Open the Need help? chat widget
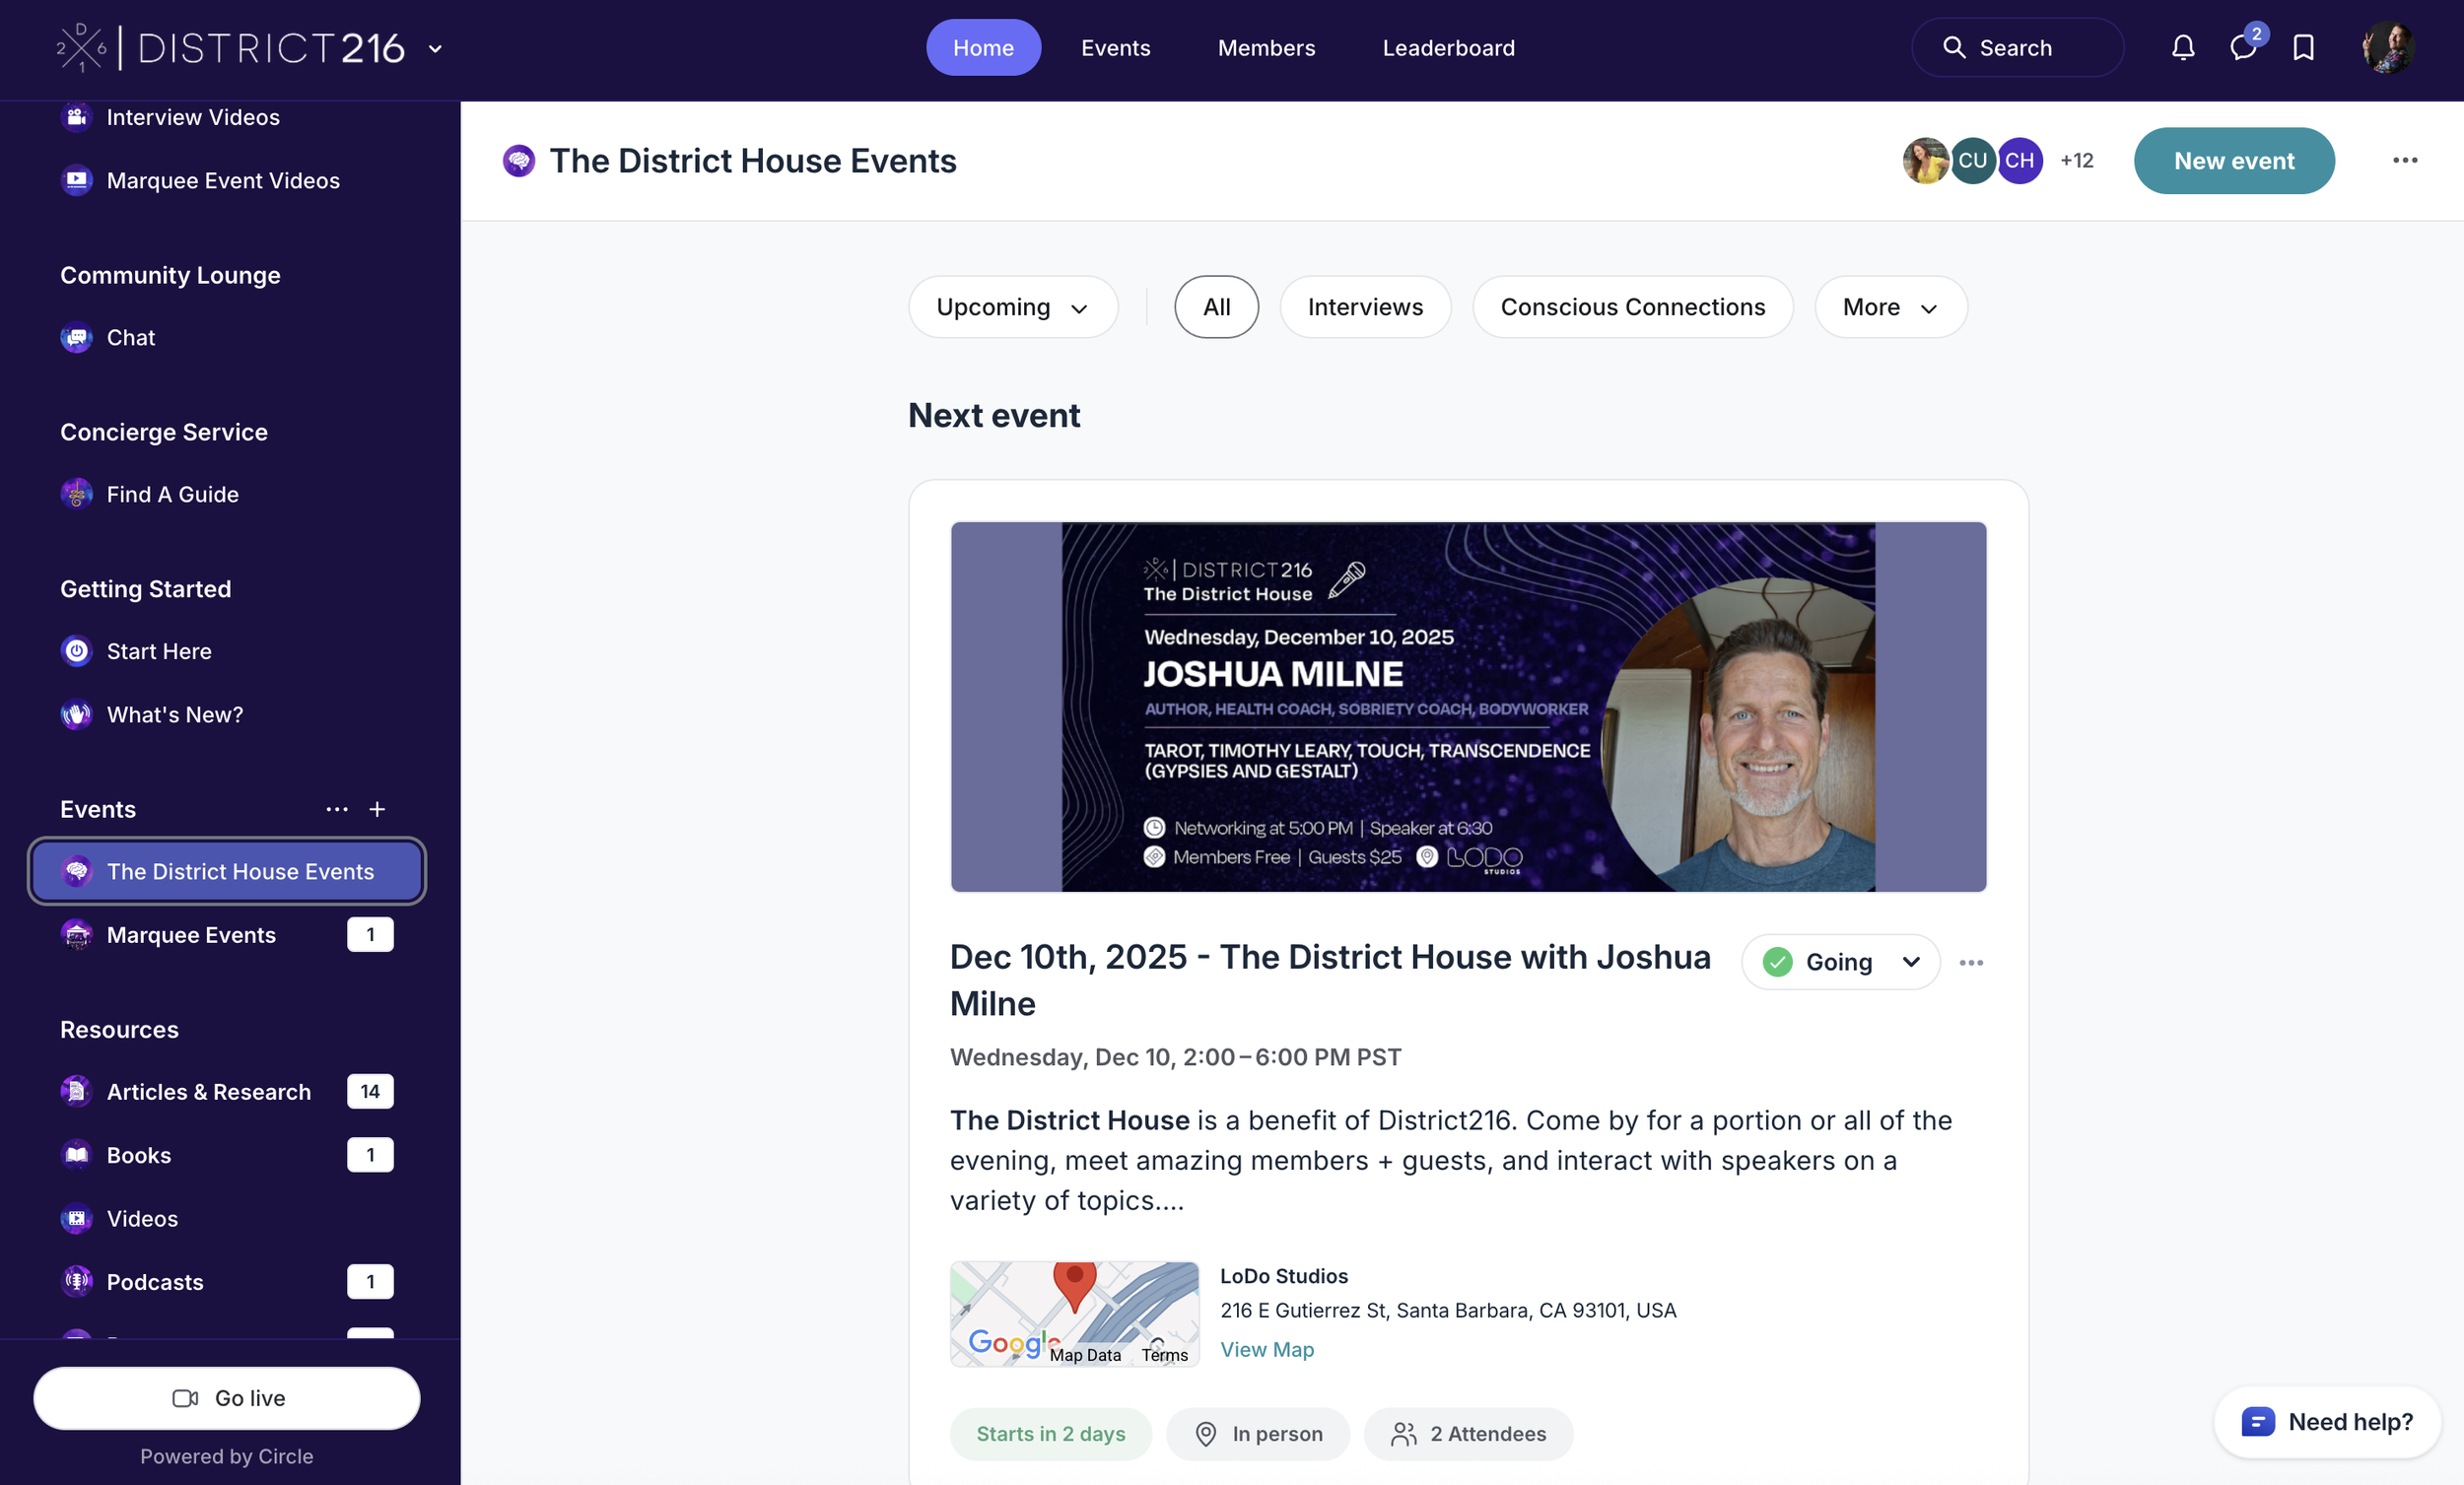The height and width of the screenshot is (1485, 2464). [x=2327, y=1421]
